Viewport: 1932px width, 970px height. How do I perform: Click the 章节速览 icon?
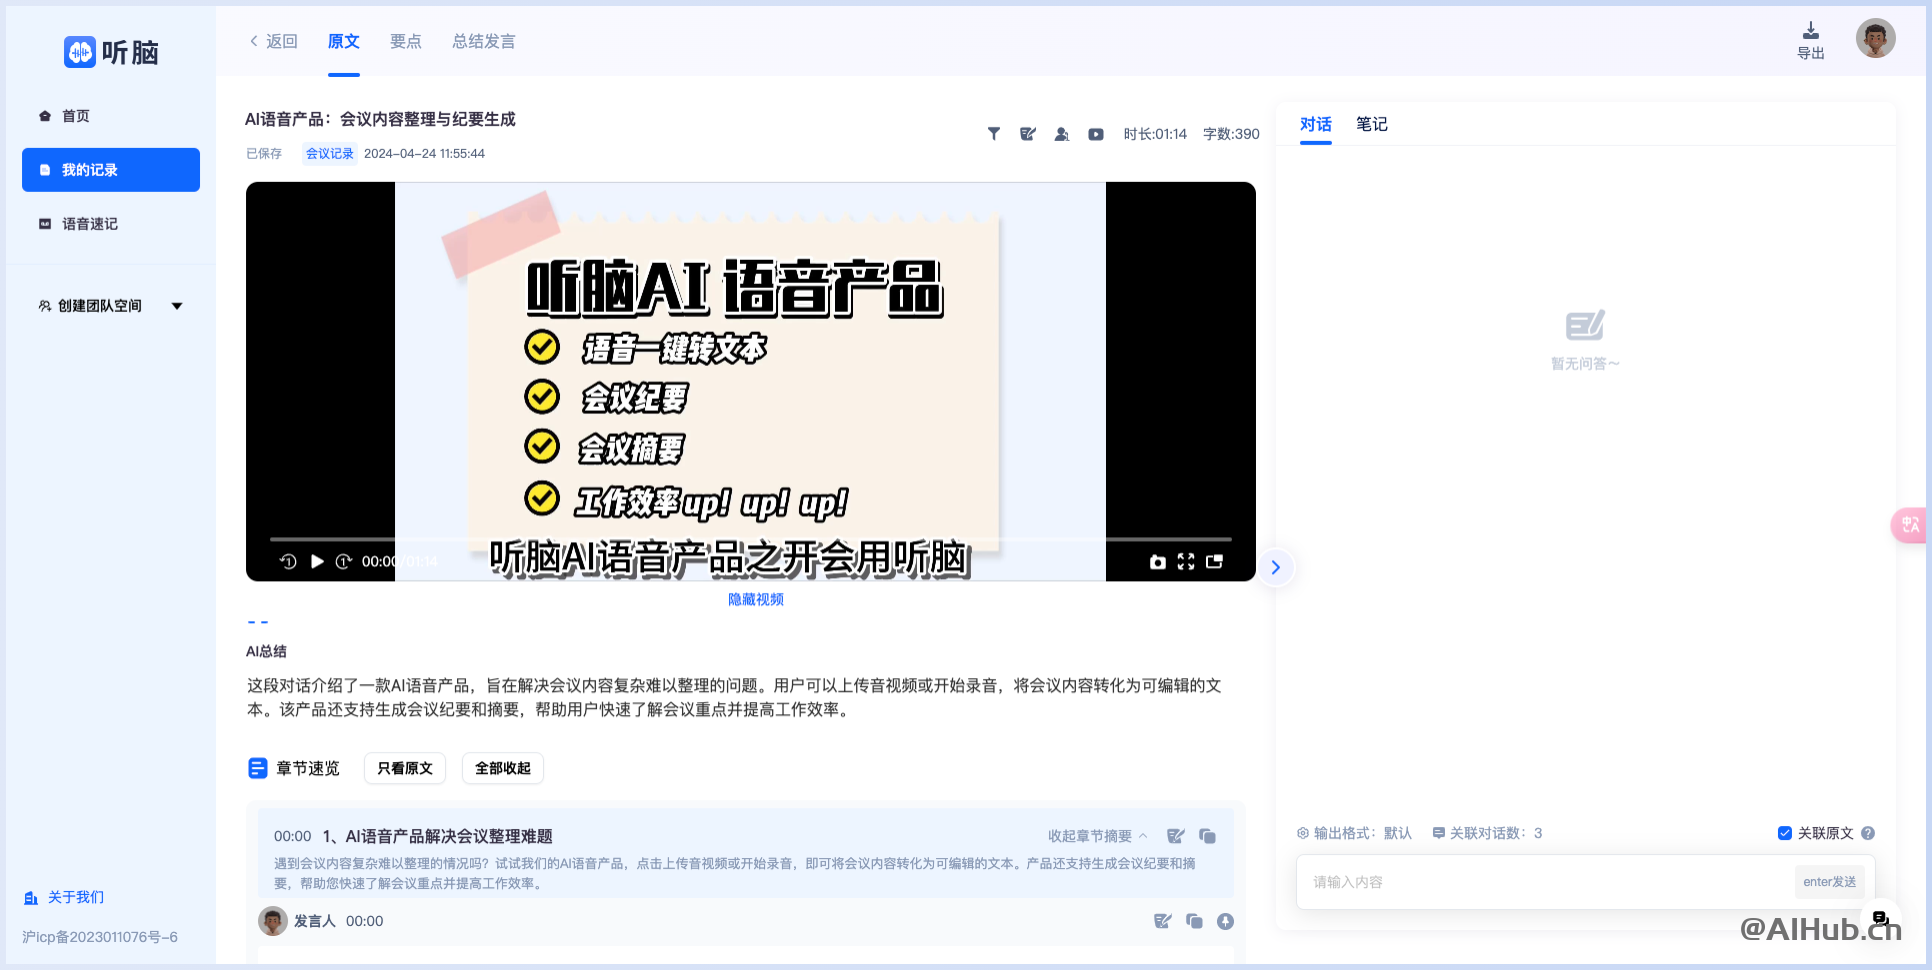pyautogui.click(x=257, y=768)
